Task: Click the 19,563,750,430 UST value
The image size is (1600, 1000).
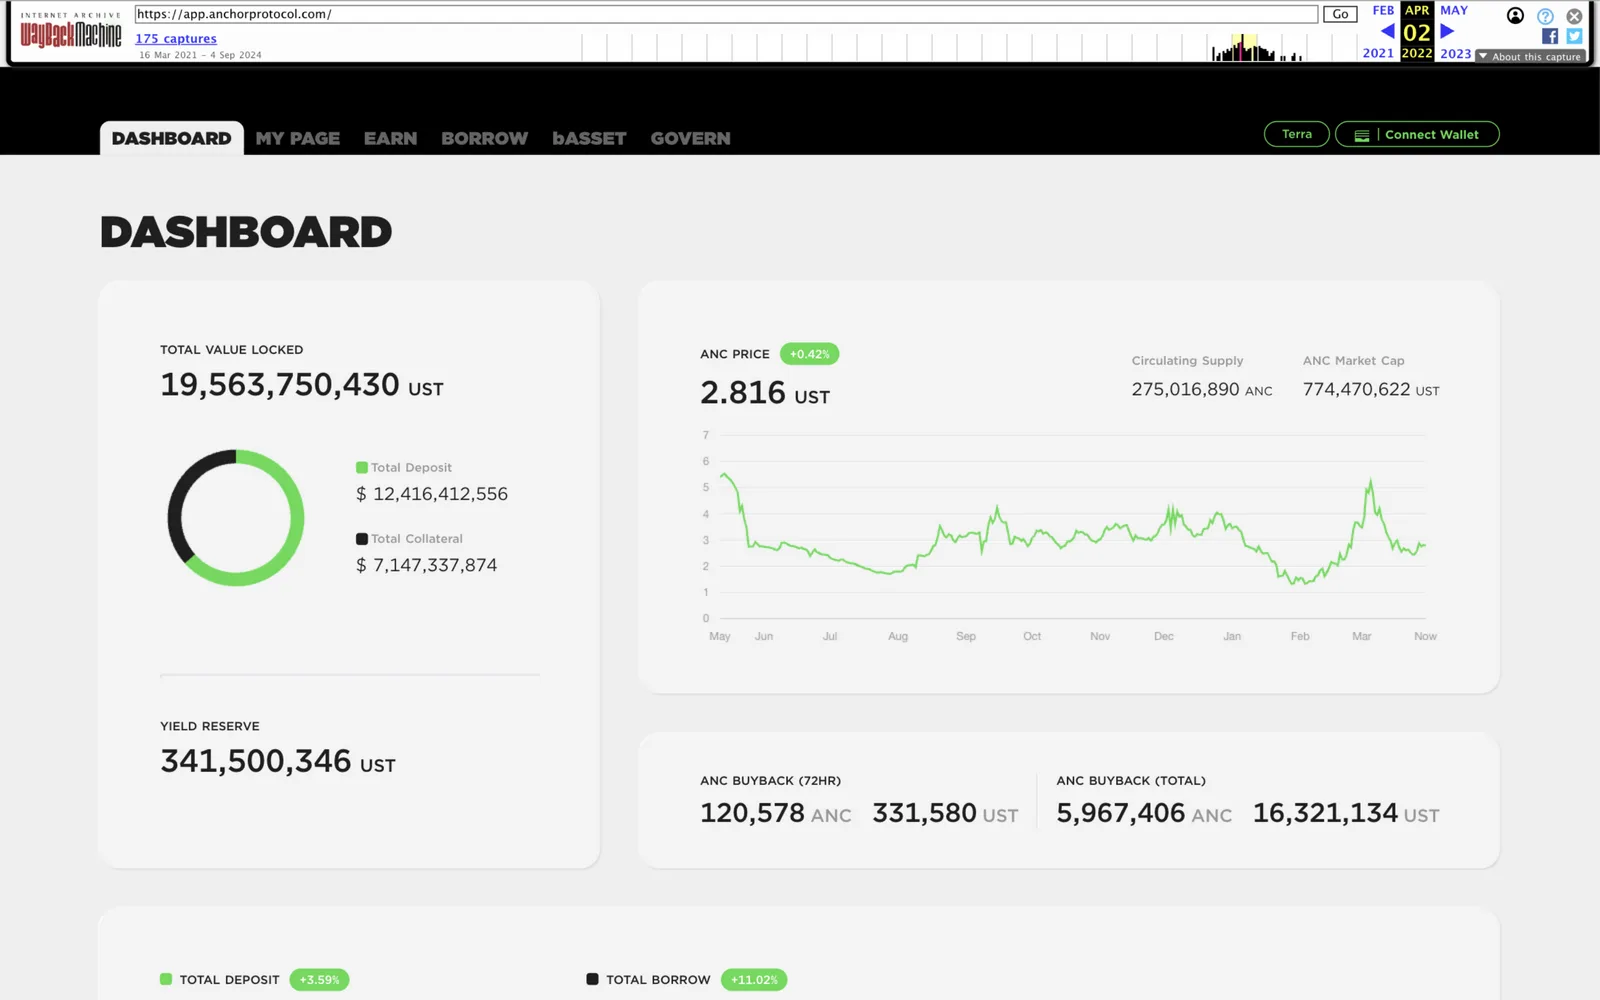Action: tap(301, 385)
